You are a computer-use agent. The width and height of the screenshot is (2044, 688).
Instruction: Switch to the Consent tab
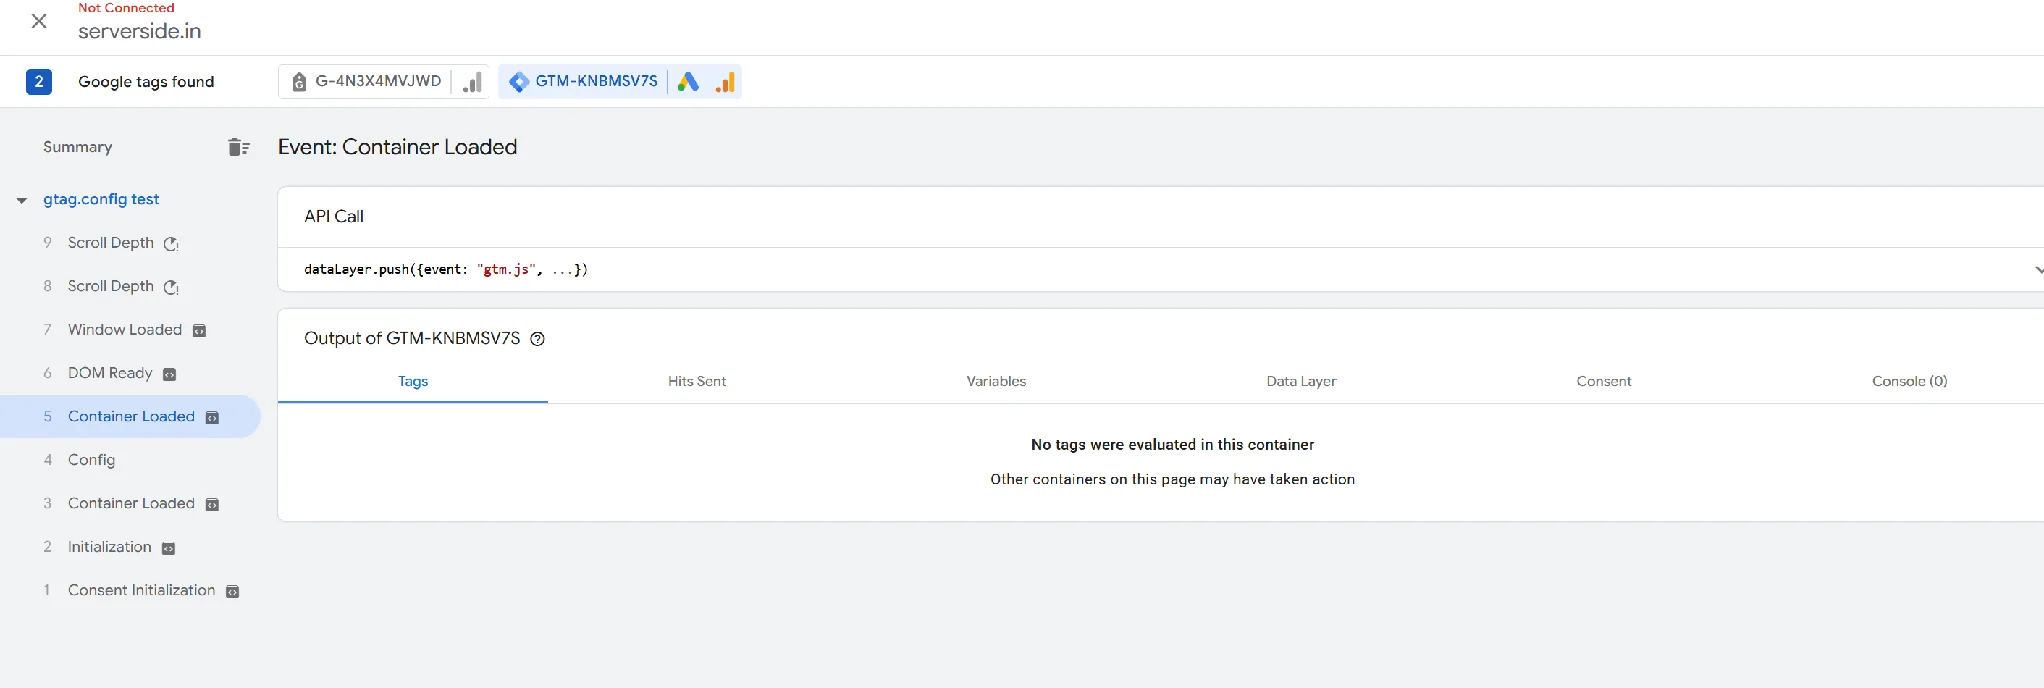(1604, 381)
